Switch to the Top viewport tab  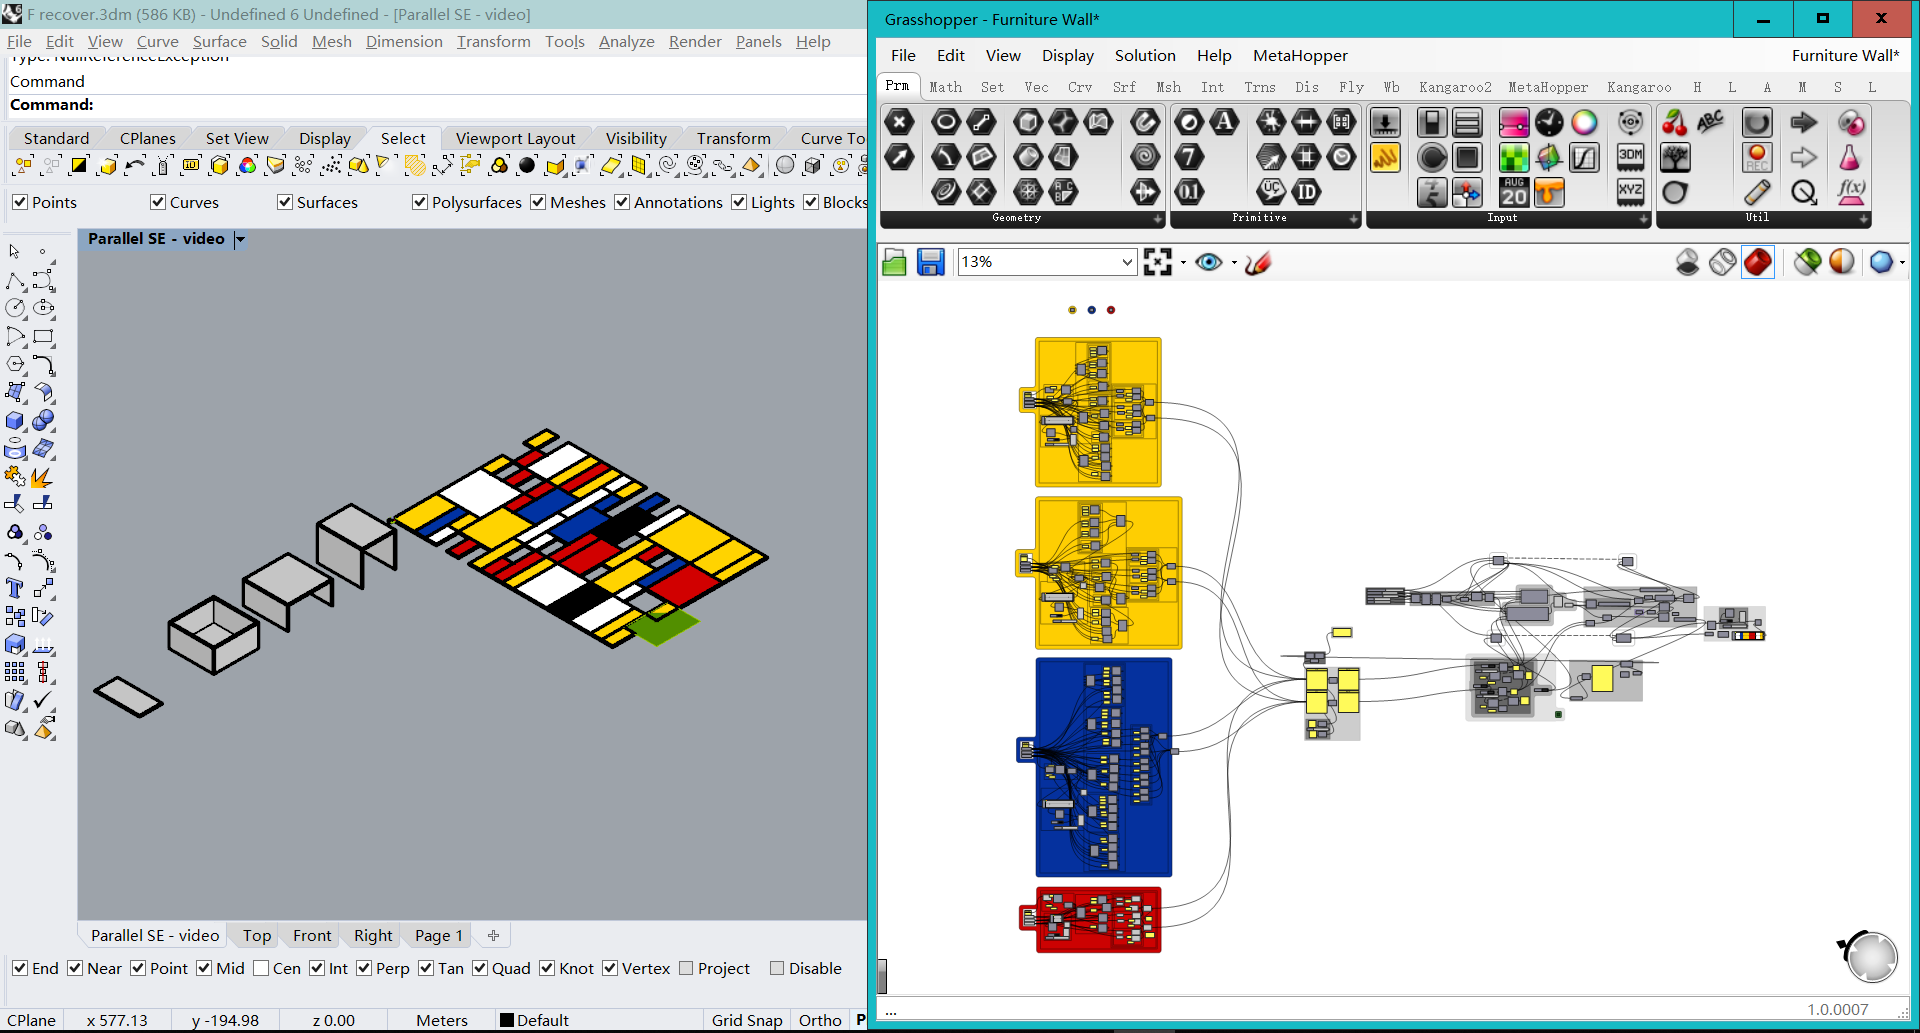(x=257, y=935)
